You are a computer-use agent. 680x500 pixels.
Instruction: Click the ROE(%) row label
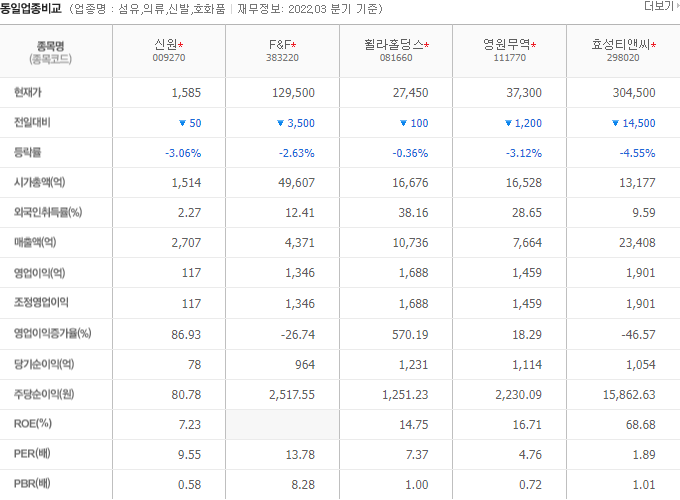click(x=33, y=424)
